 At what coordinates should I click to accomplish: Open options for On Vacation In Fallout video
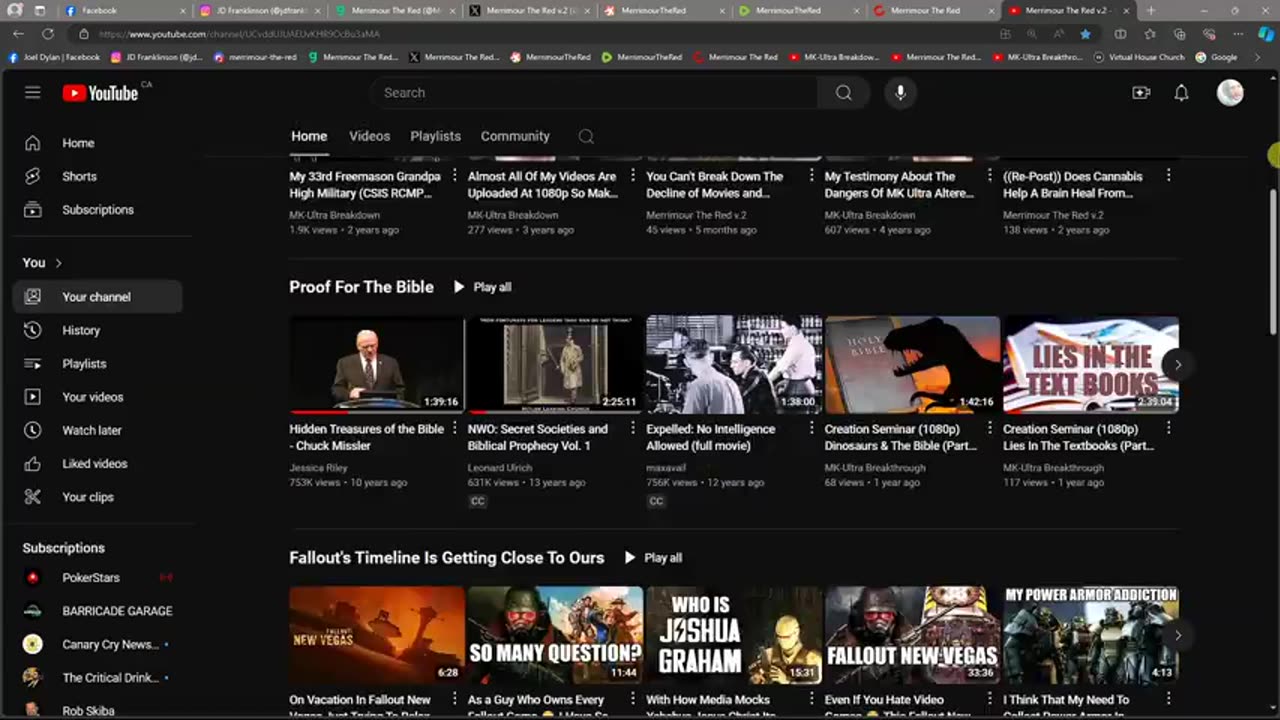pos(454,700)
